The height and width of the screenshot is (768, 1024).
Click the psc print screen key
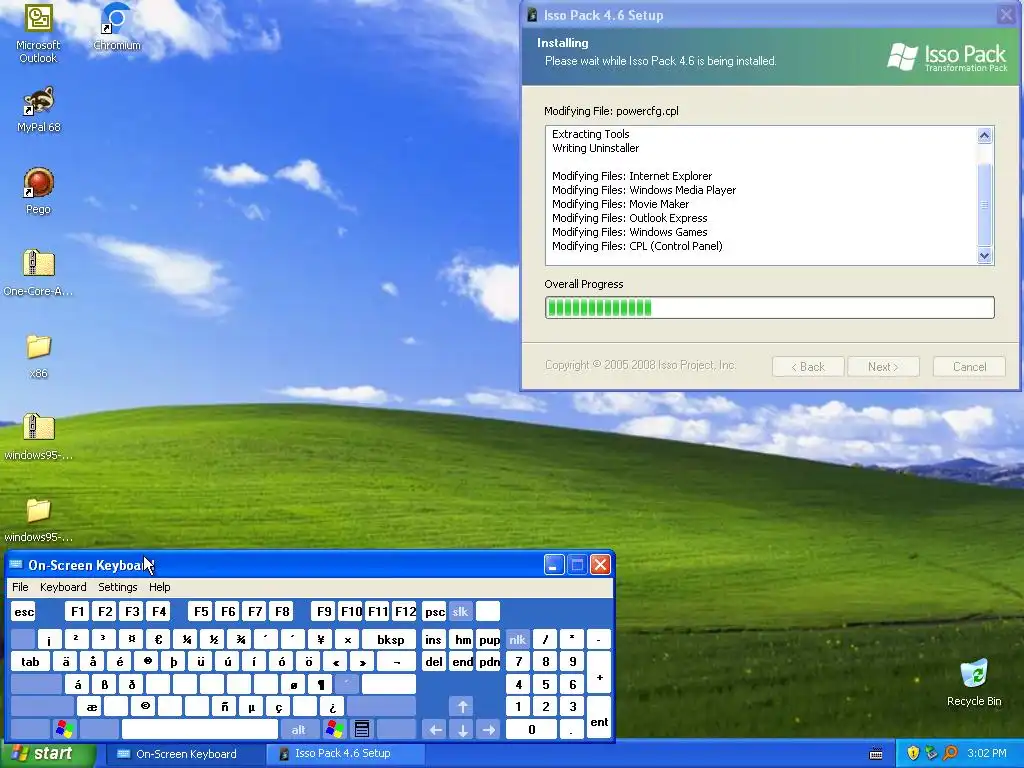tap(434, 612)
